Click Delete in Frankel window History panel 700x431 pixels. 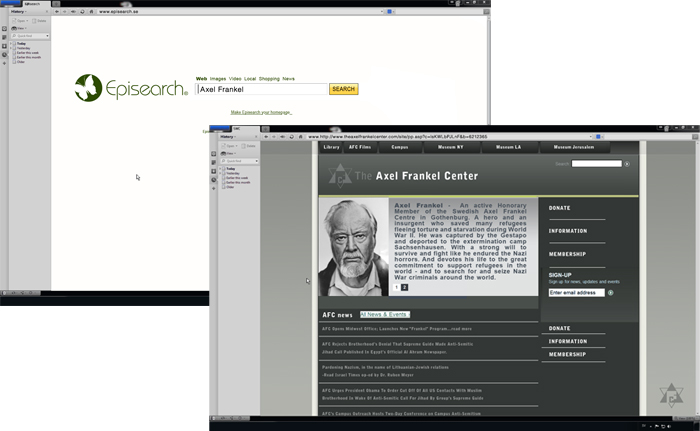point(248,146)
